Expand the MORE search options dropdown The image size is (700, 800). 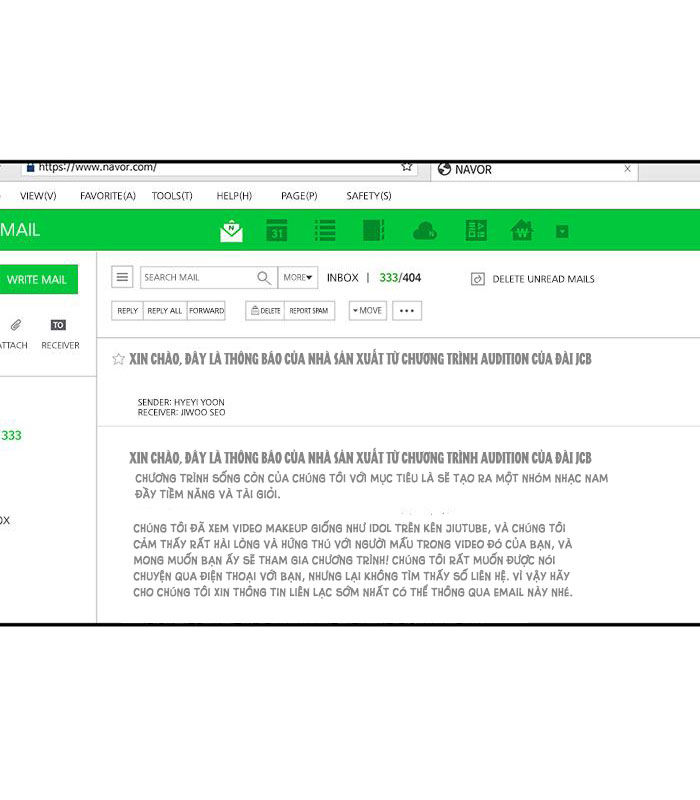(x=298, y=278)
